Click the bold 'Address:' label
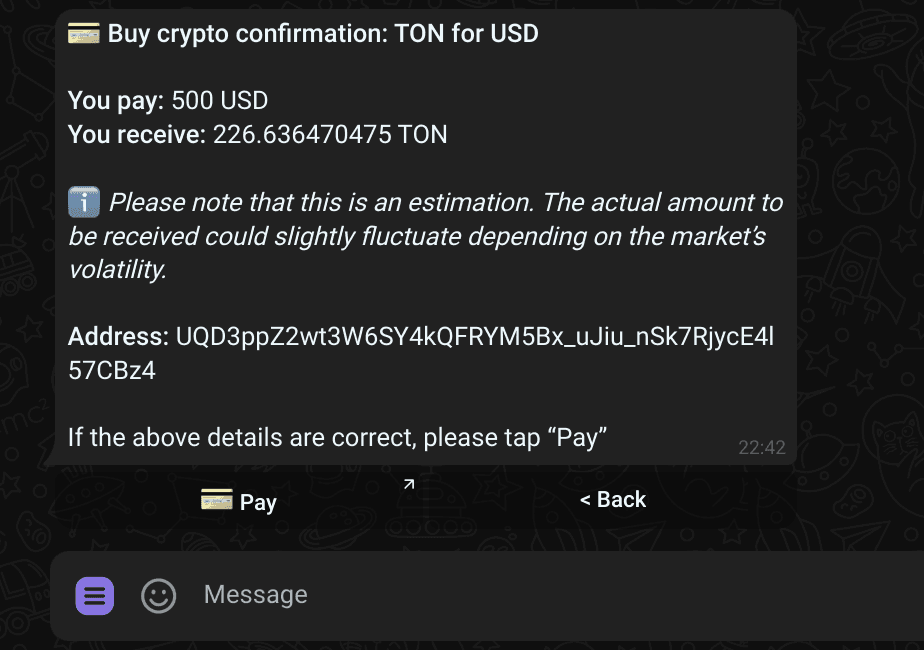 (118, 336)
